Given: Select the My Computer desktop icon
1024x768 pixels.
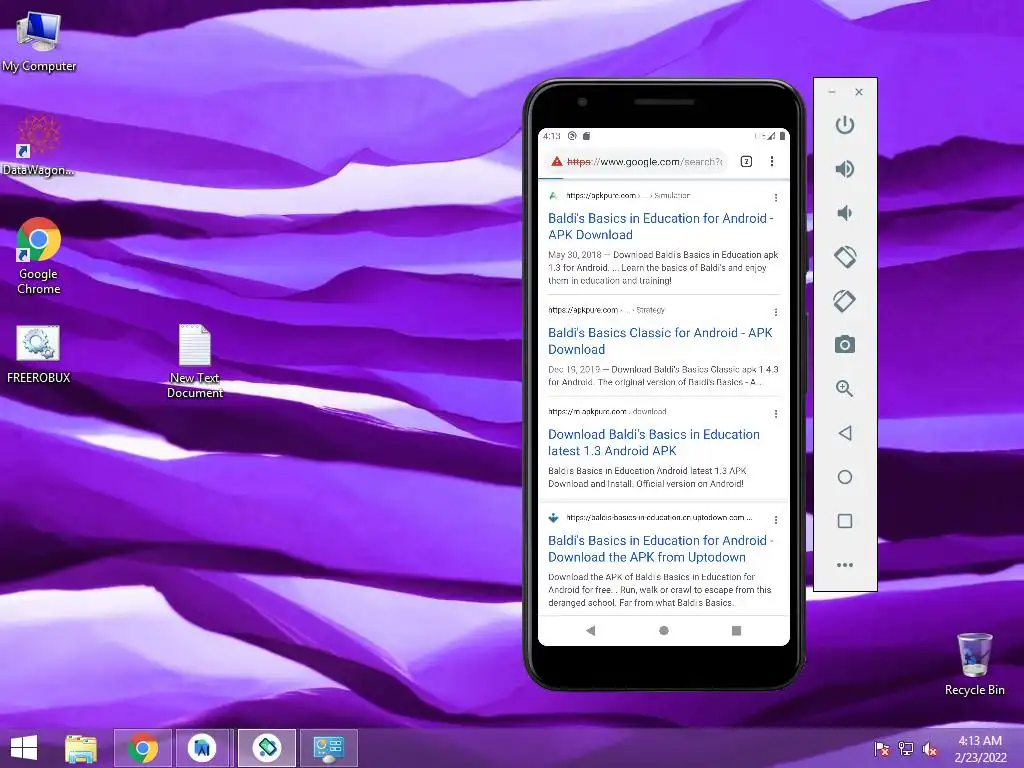Looking at the screenshot, I should (39, 41).
